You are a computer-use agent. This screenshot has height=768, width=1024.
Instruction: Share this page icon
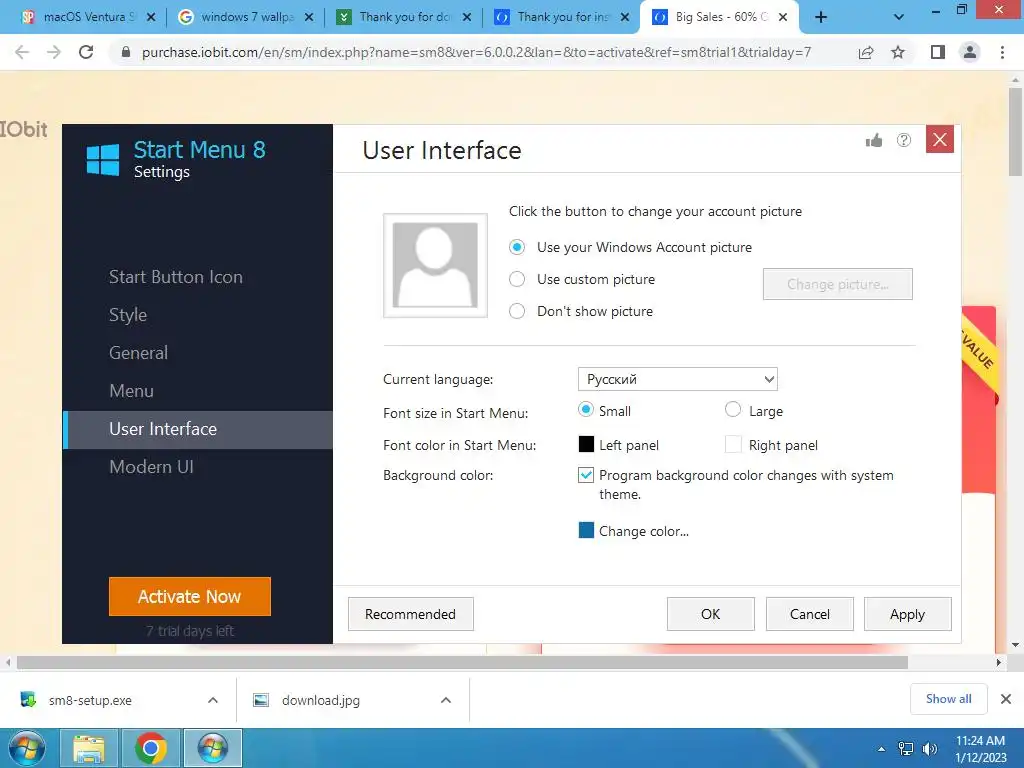(x=866, y=52)
